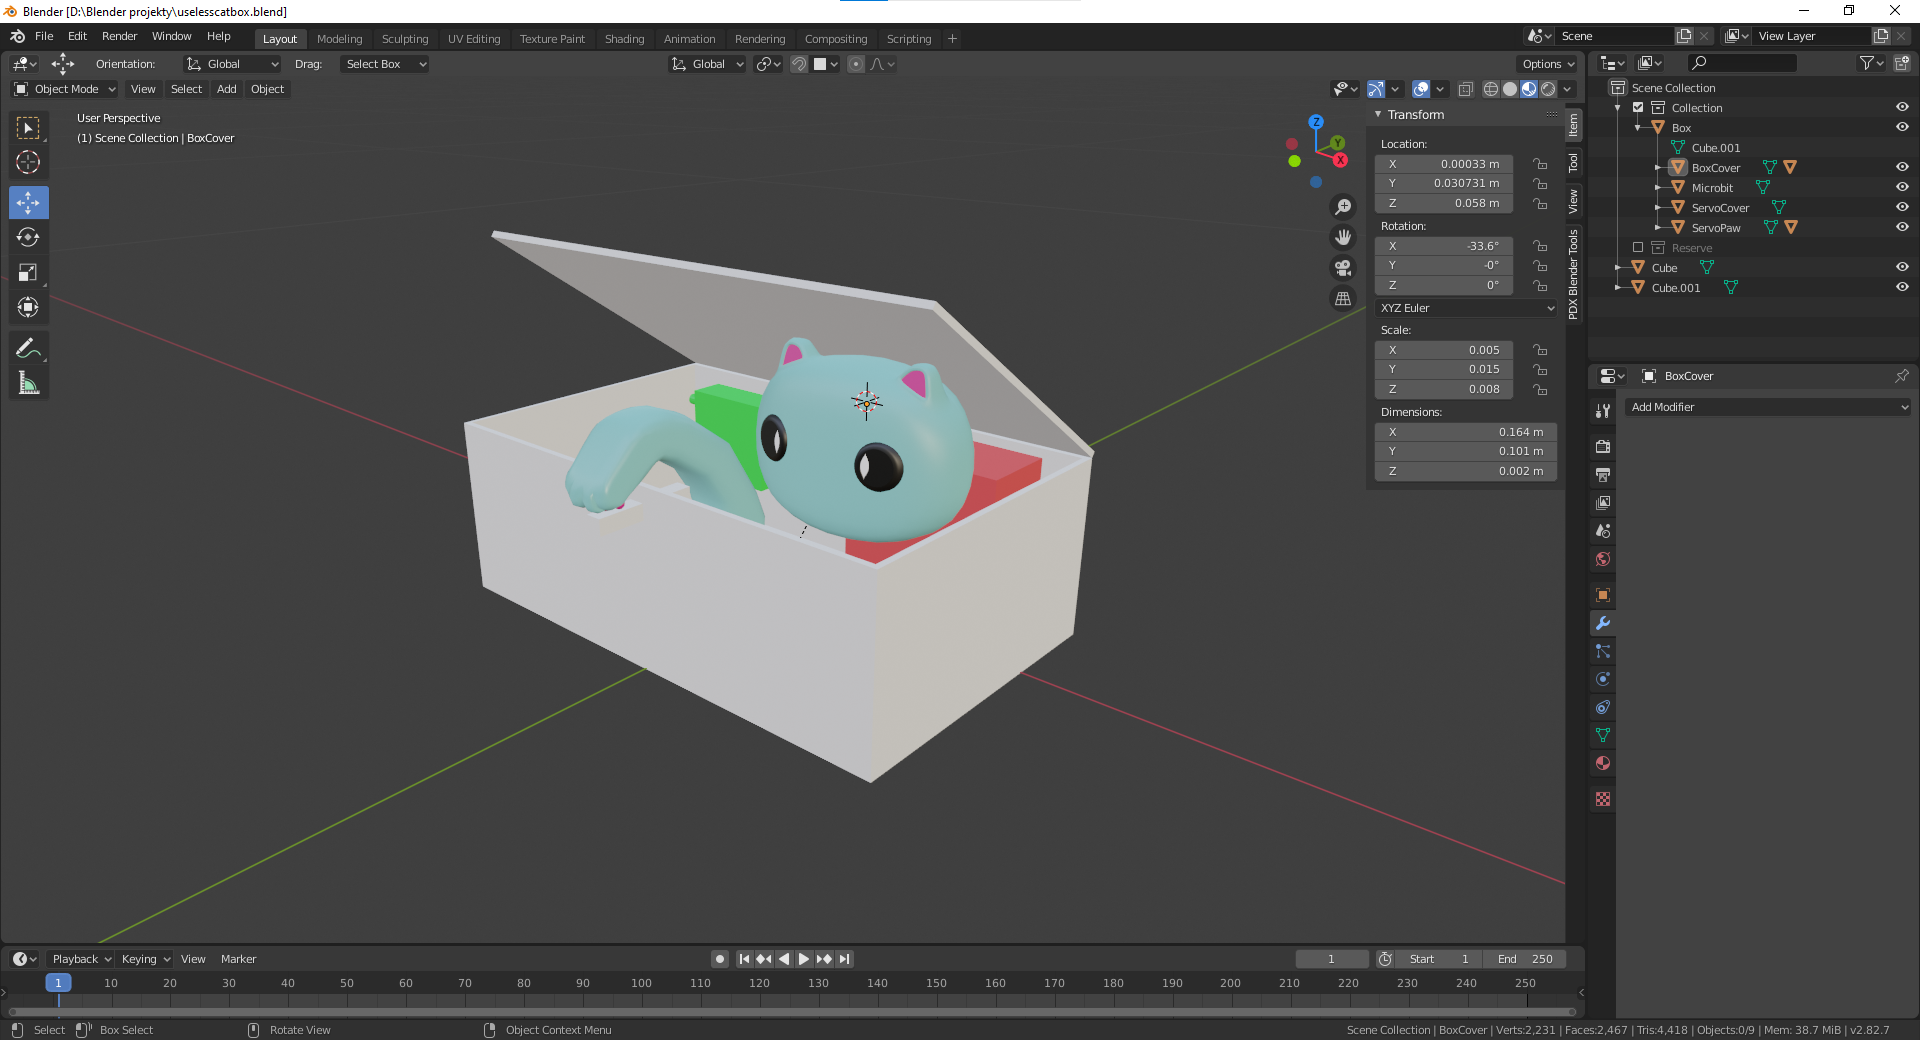This screenshot has width=1920, height=1040.
Task: Toggle proportional editing button
Action: coord(856,64)
